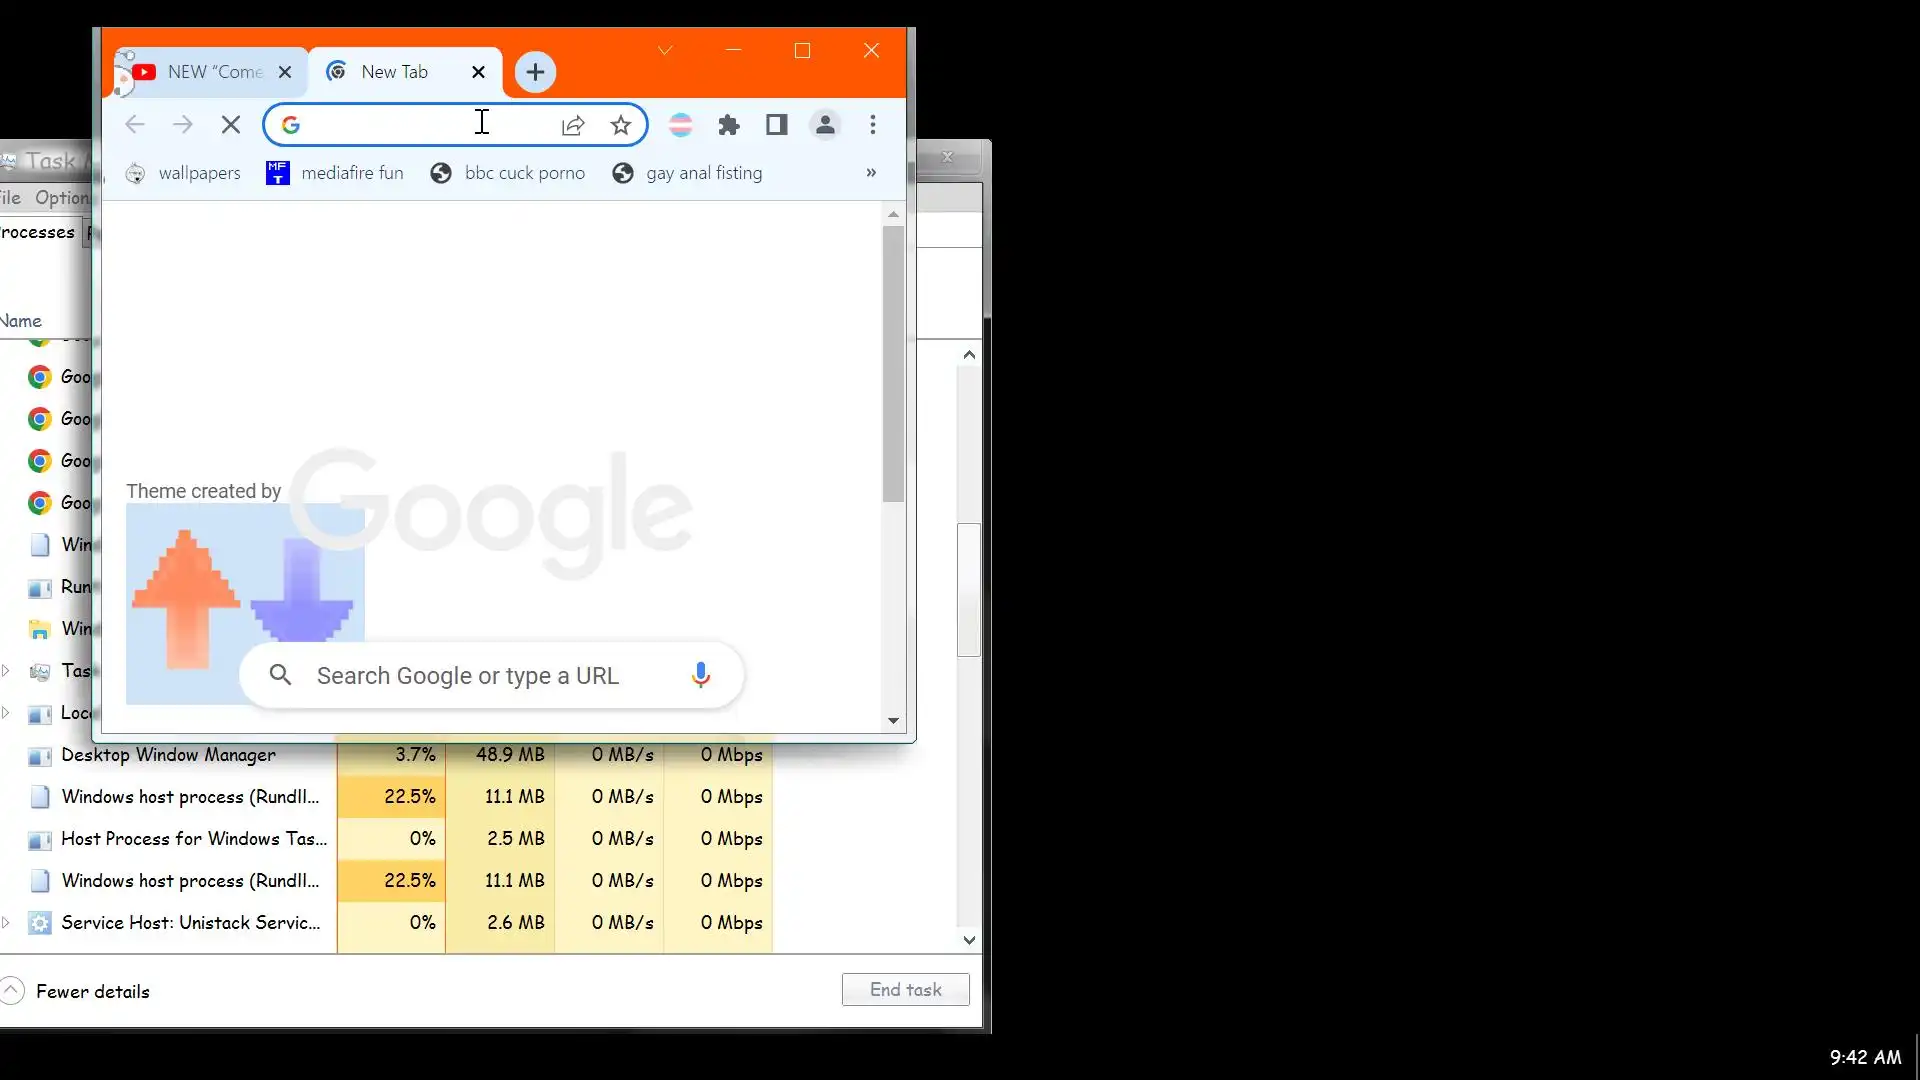Click the voice search microphone icon
This screenshot has height=1080, width=1920.
pos(701,675)
